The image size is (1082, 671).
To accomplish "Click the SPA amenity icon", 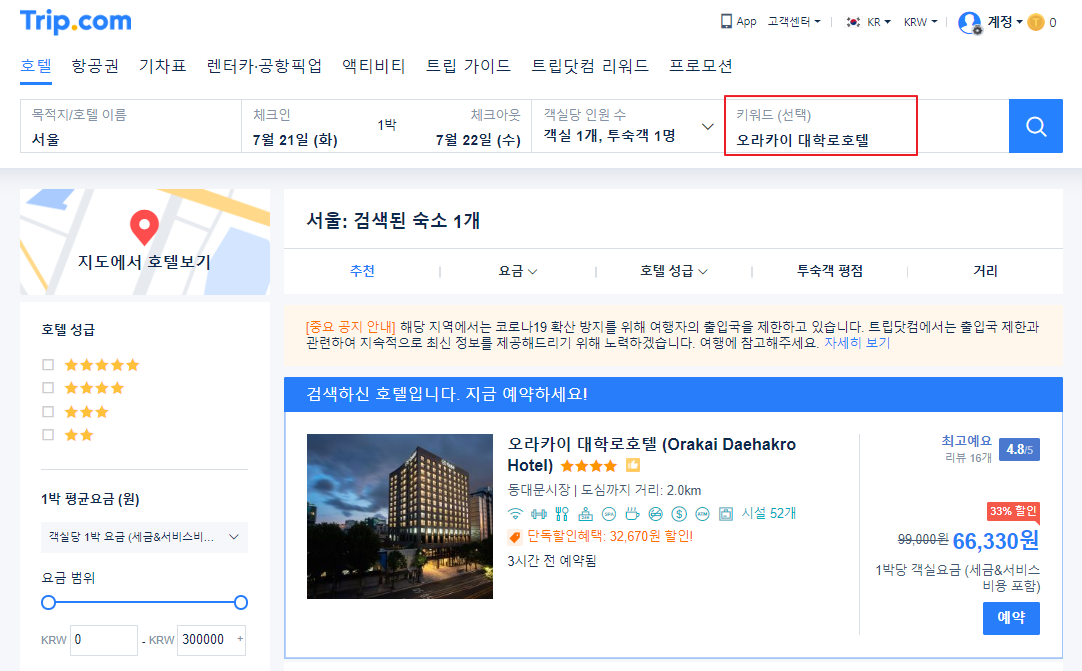I will click(609, 514).
